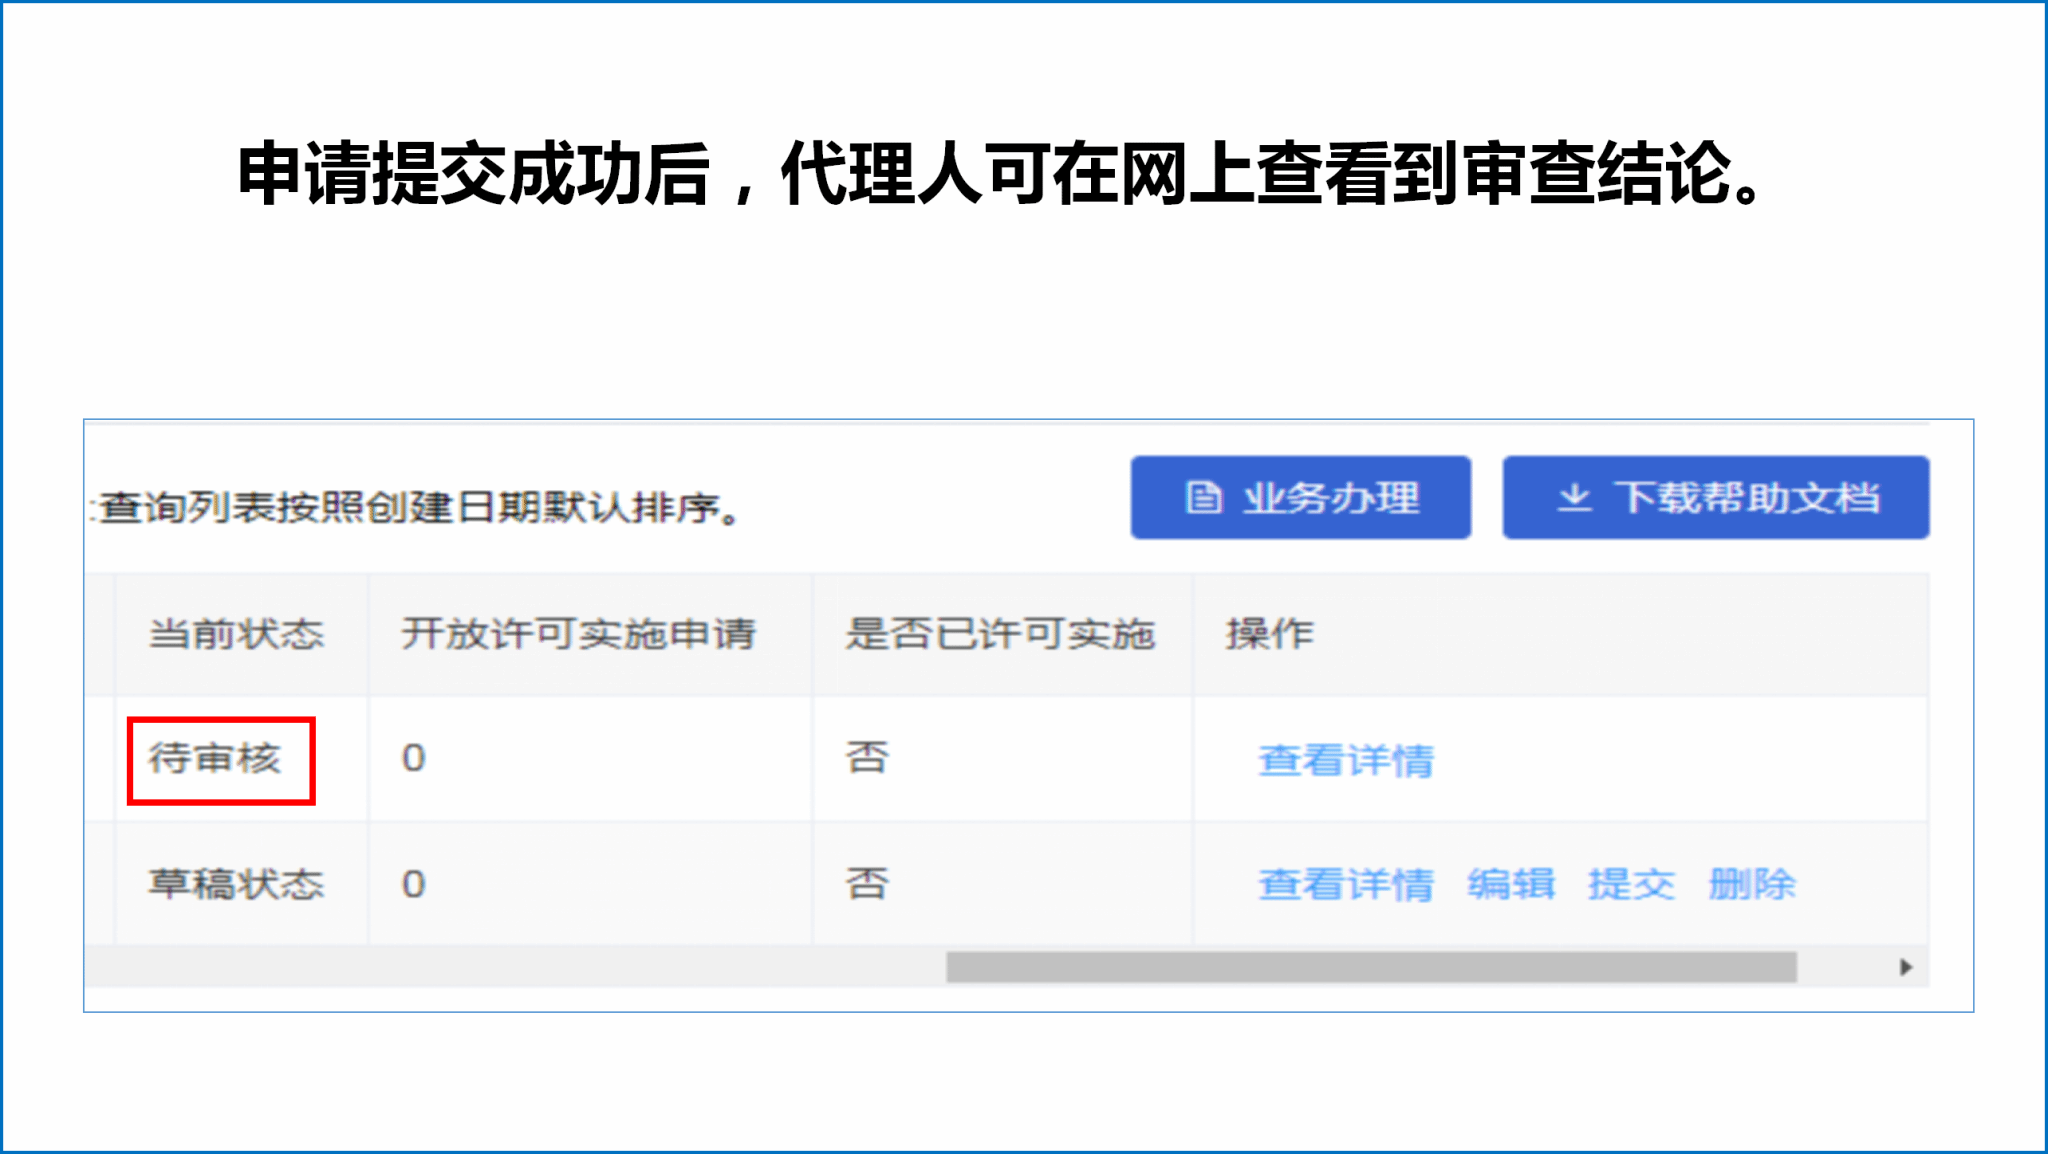Click the empty scrollbar track left of thumb
This screenshot has height=1154, width=2048.
pos(515,967)
